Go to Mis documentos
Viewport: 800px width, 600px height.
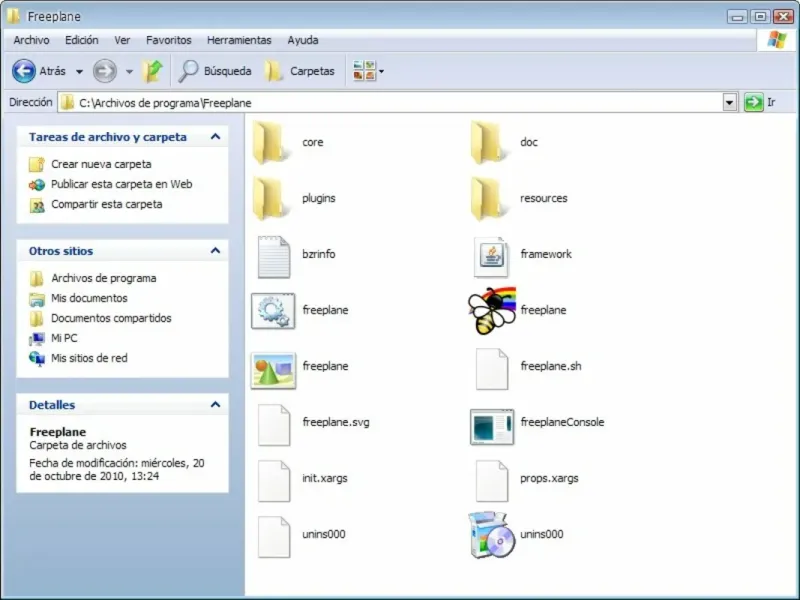tap(89, 298)
